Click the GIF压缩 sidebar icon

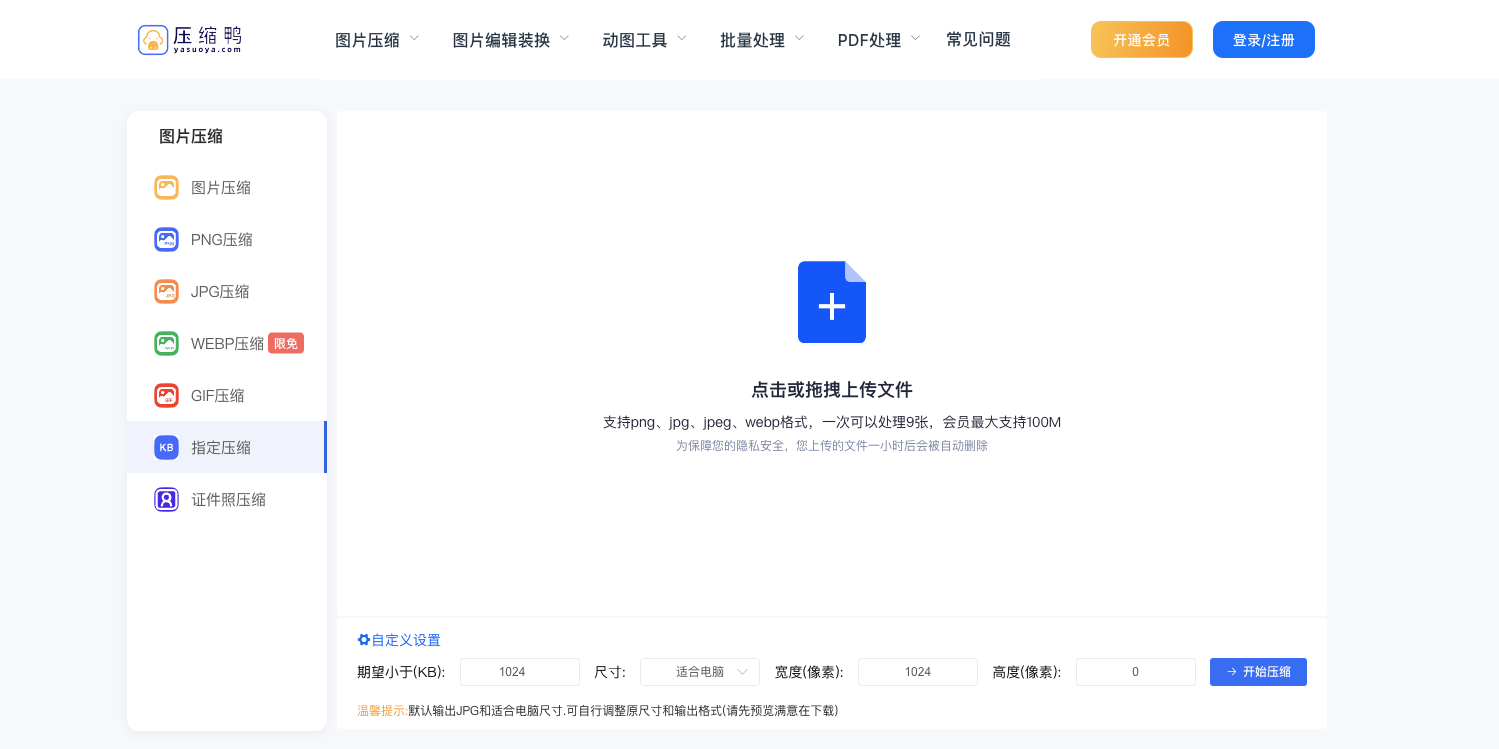166,395
